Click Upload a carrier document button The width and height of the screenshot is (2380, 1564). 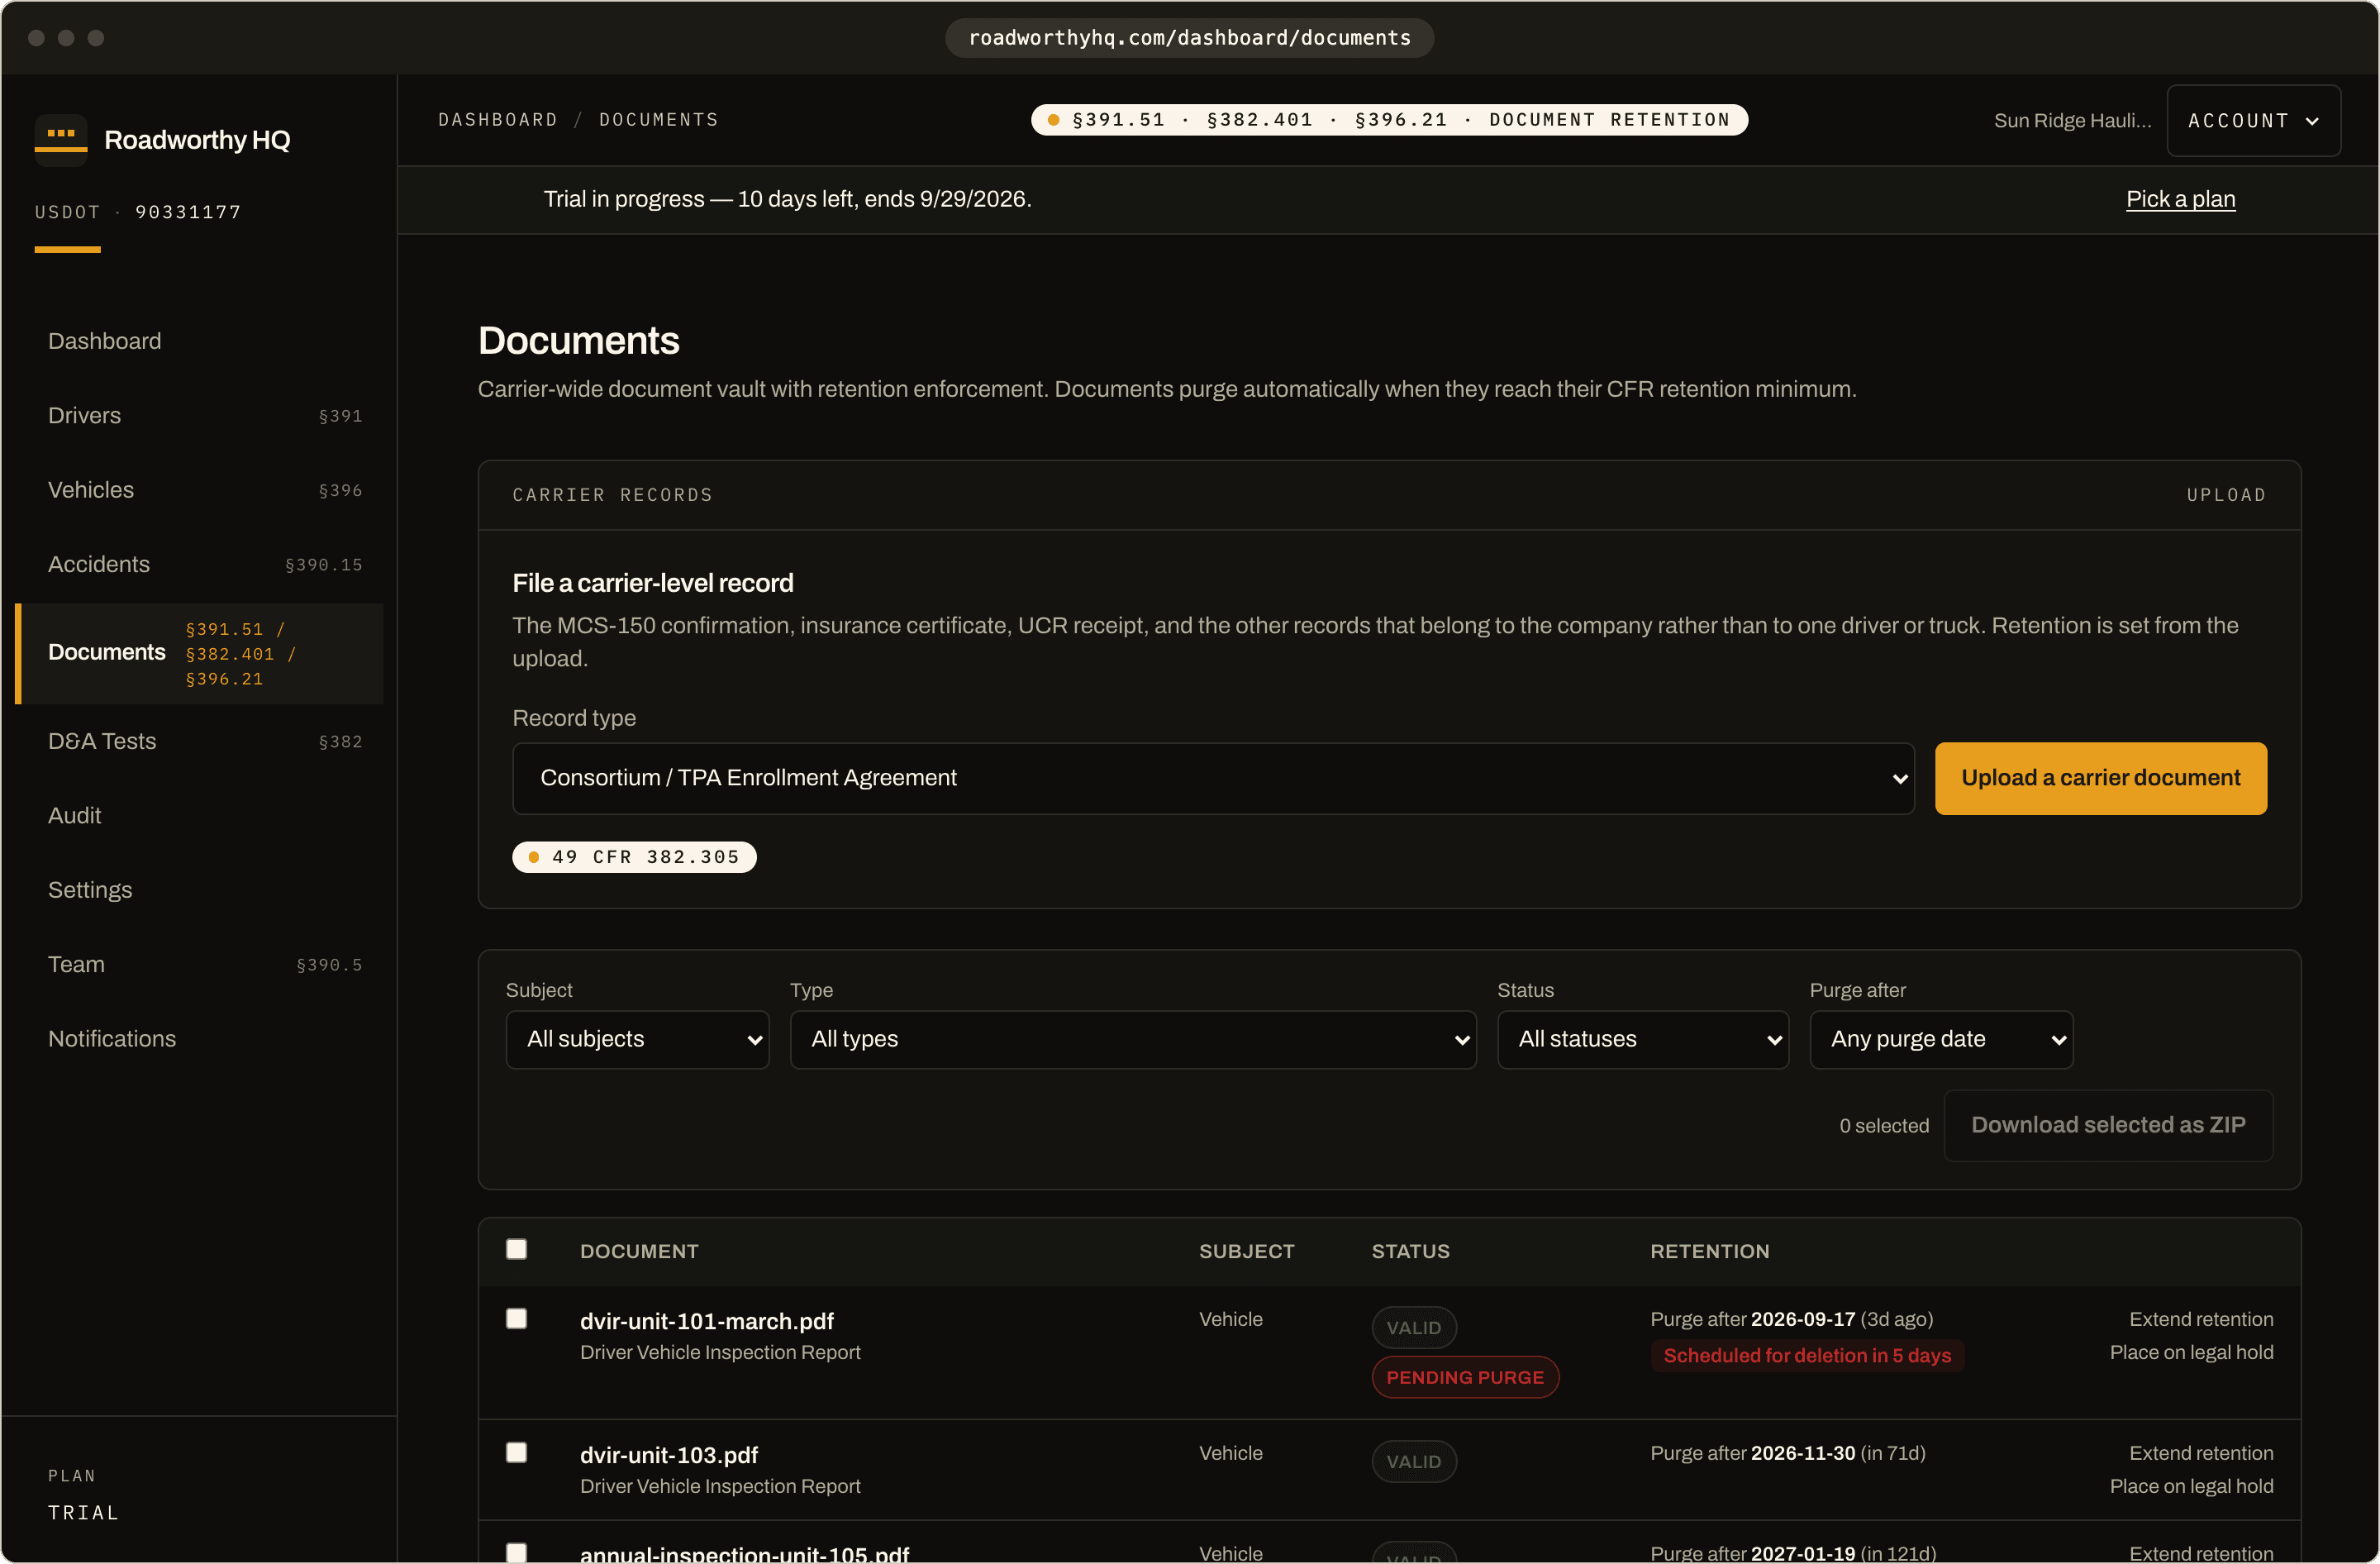coord(2100,778)
